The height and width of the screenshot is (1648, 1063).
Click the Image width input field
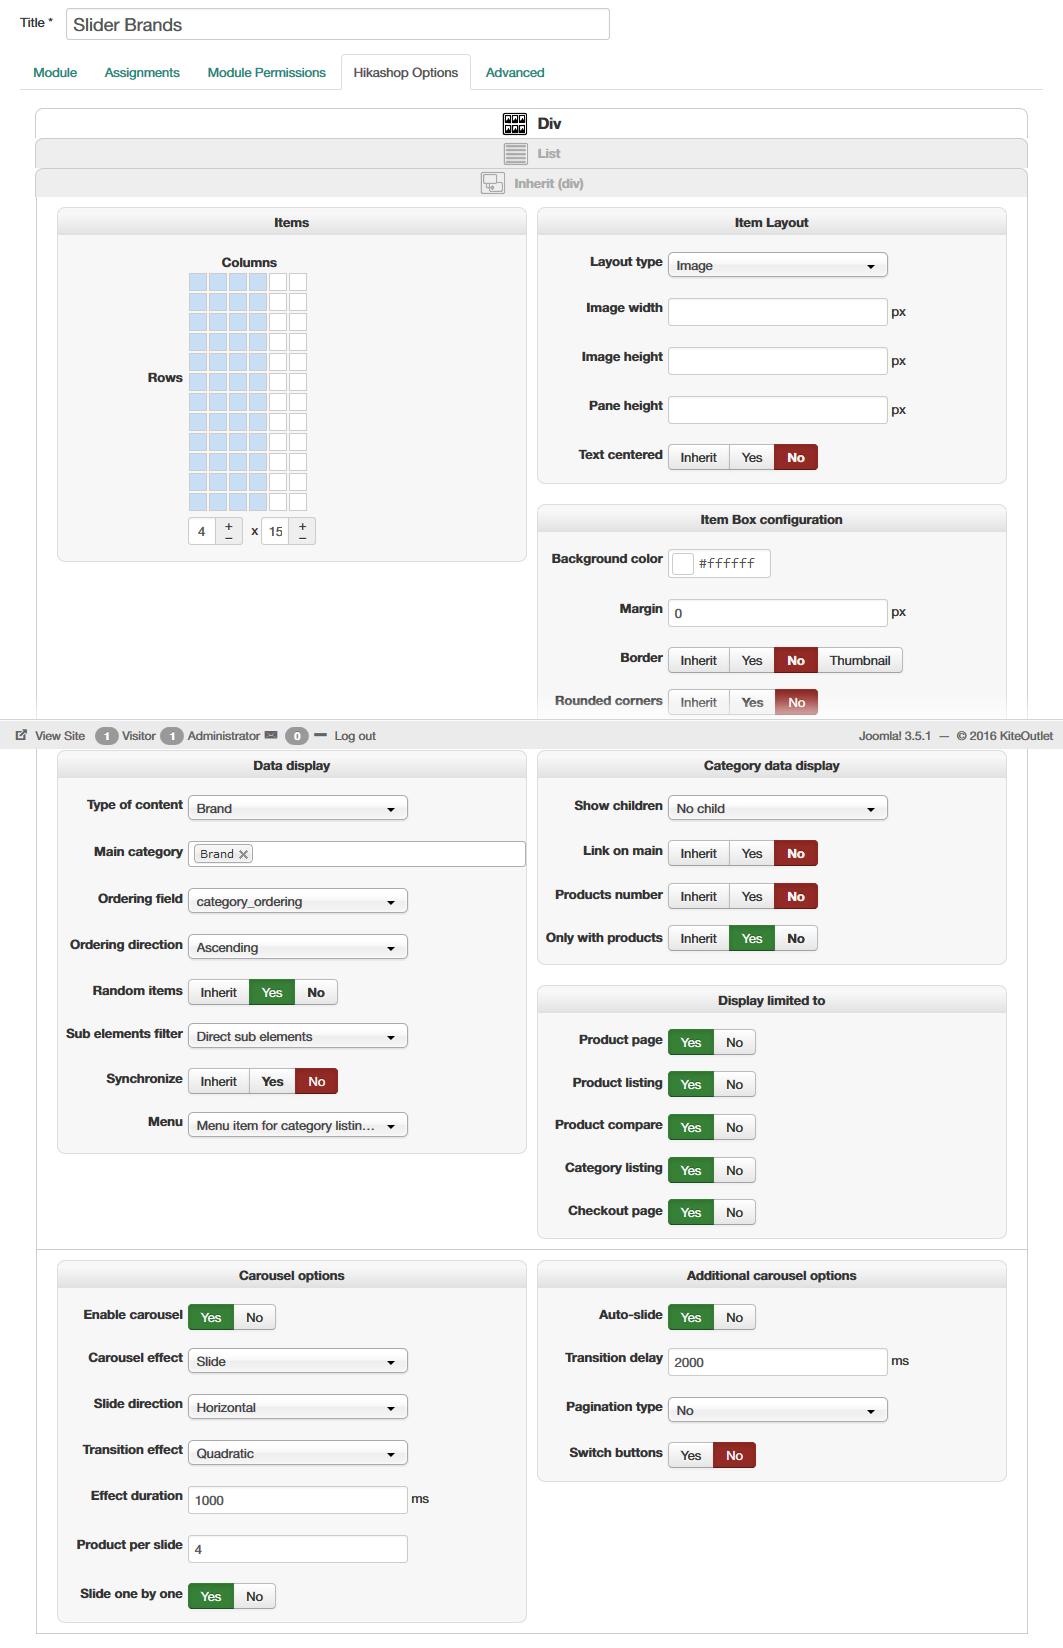tap(778, 312)
